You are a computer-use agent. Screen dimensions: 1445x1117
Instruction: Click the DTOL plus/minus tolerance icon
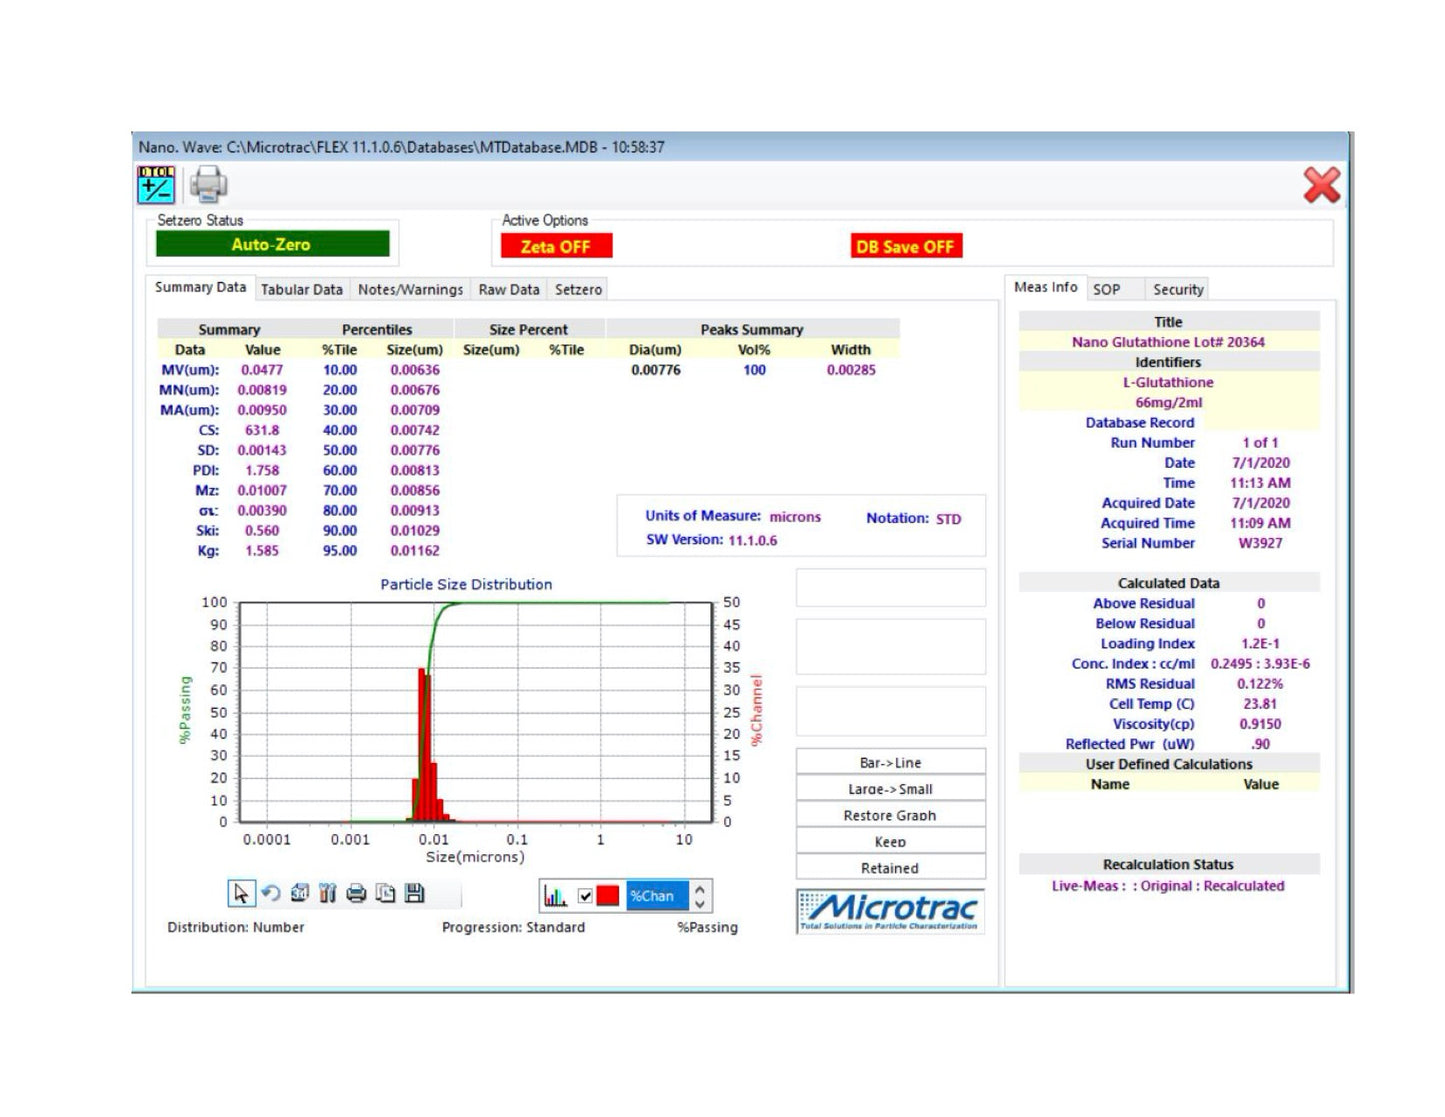pos(156,185)
